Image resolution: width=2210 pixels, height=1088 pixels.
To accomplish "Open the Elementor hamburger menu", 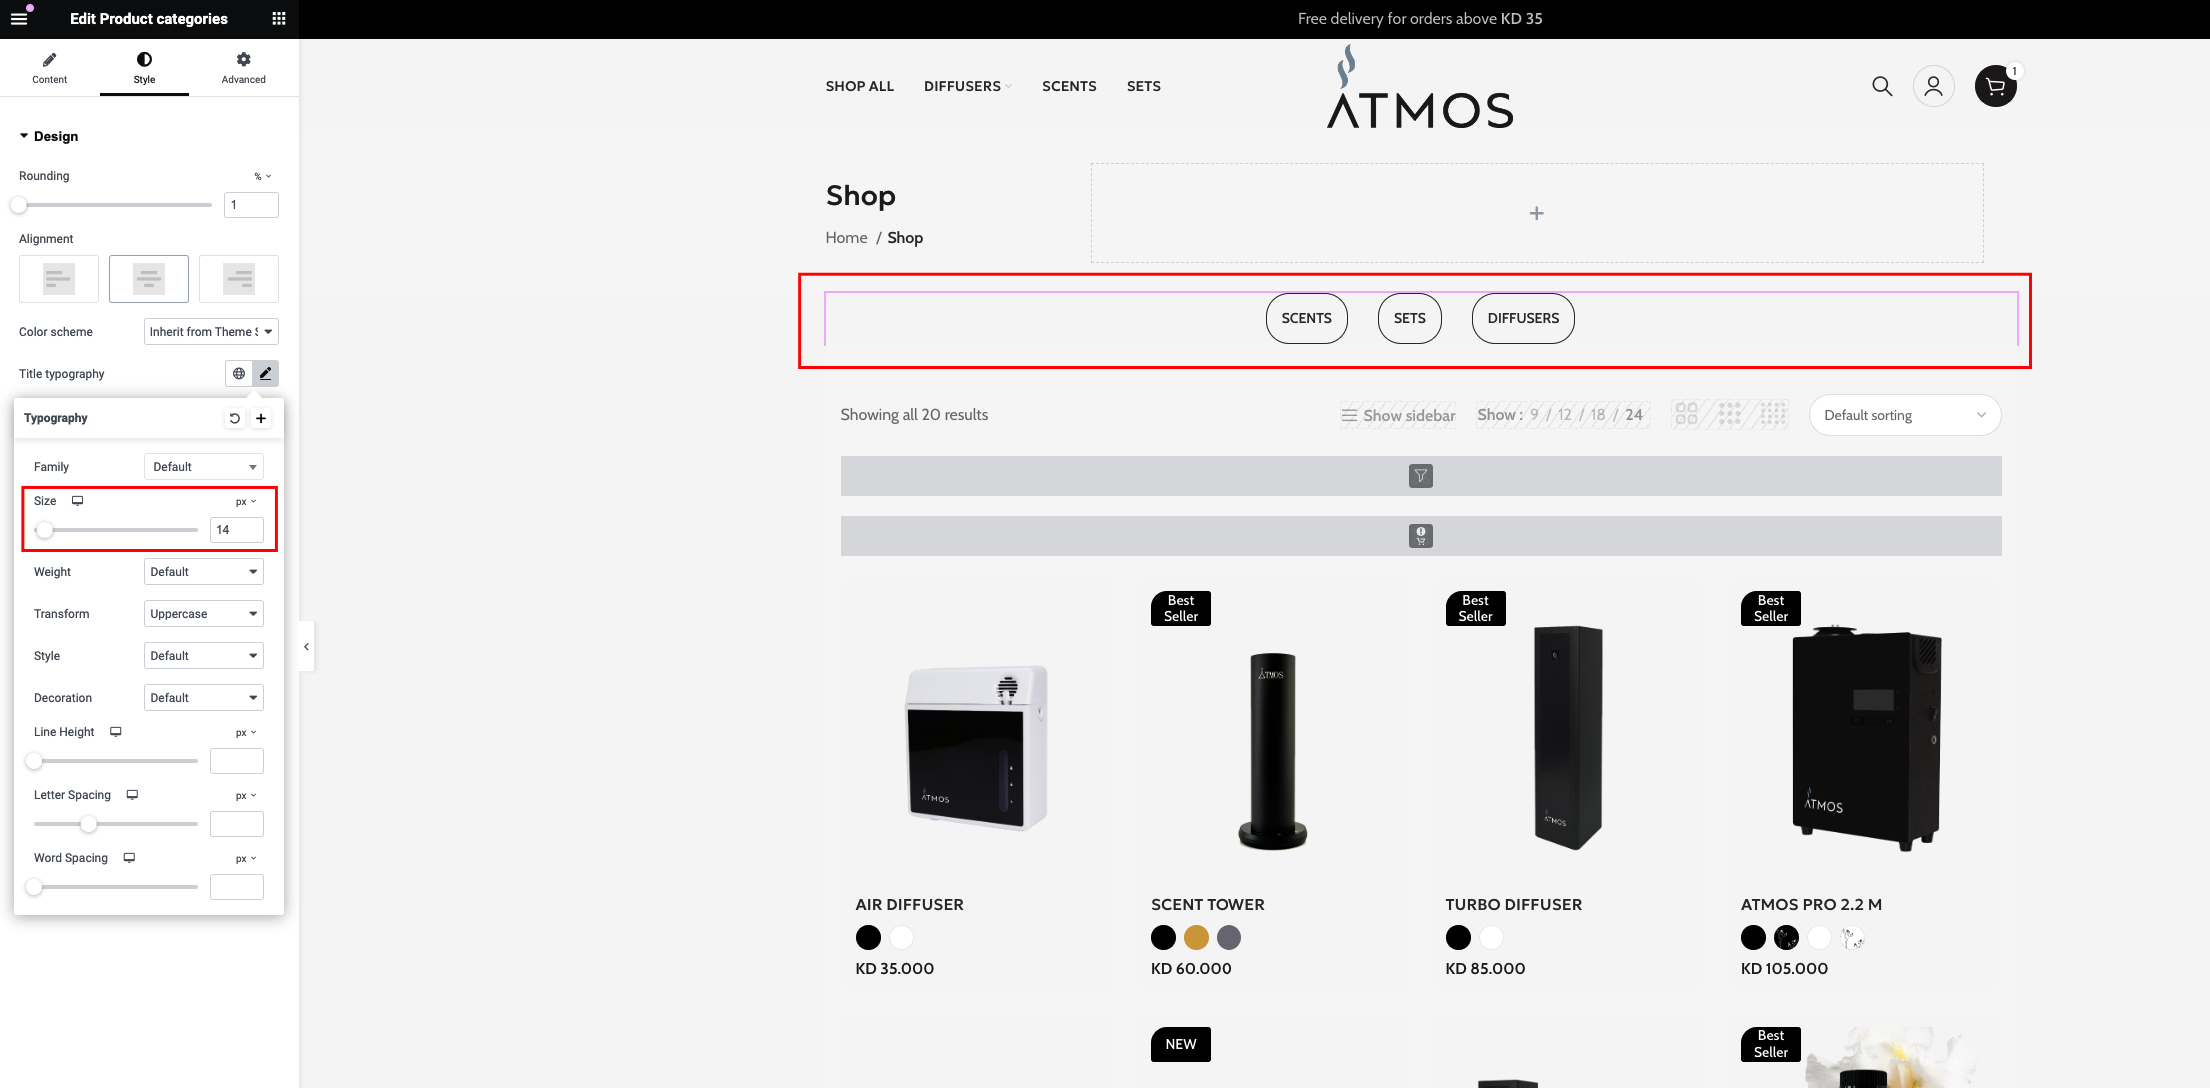I will [x=19, y=19].
